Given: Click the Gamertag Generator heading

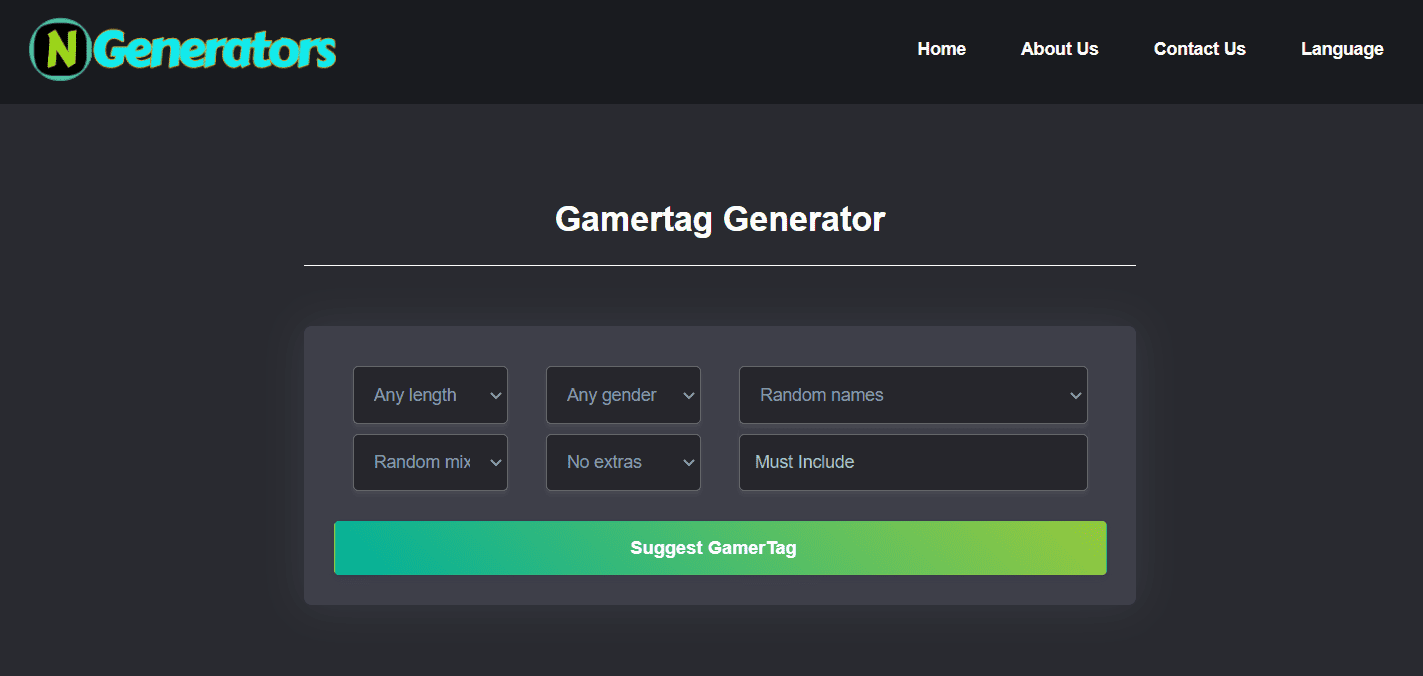Looking at the screenshot, I should [x=719, y=219].
